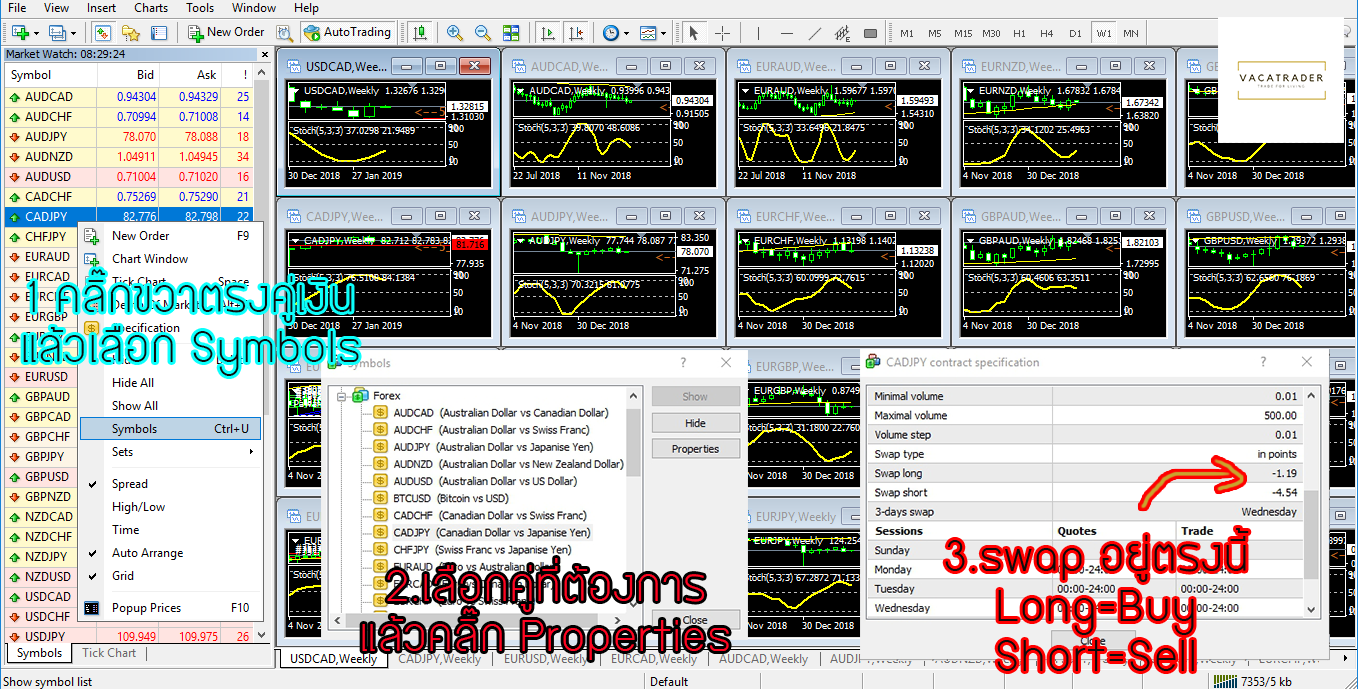Screen dimensions: 1358x689
Task: Open the Insert menu
Action: [x=101, y=8]
